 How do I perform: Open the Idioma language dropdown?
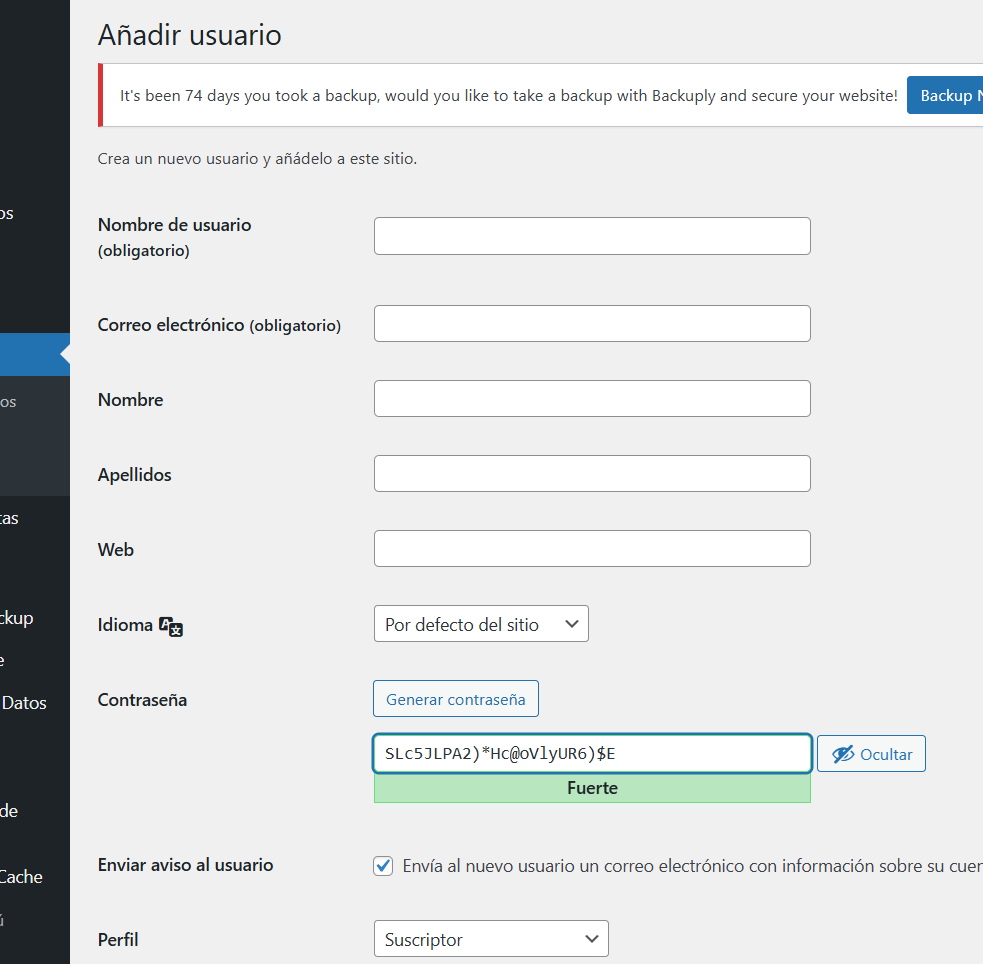pyautogui.click(x=481, y=624)
